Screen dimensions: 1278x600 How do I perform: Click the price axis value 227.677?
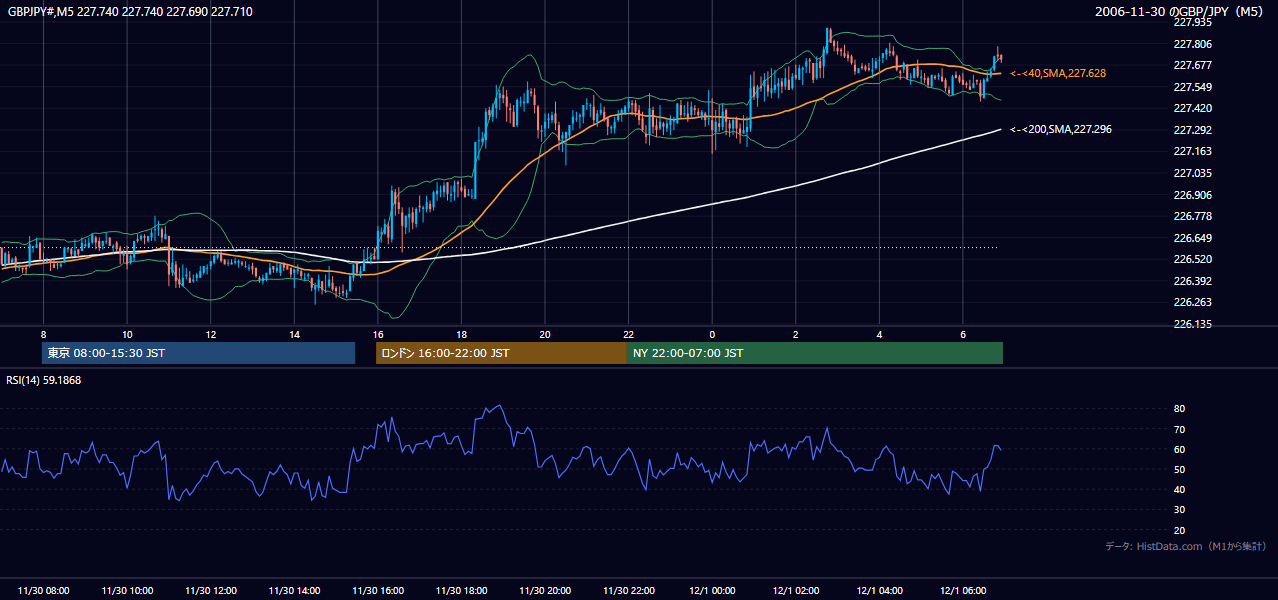(1192, 65)
